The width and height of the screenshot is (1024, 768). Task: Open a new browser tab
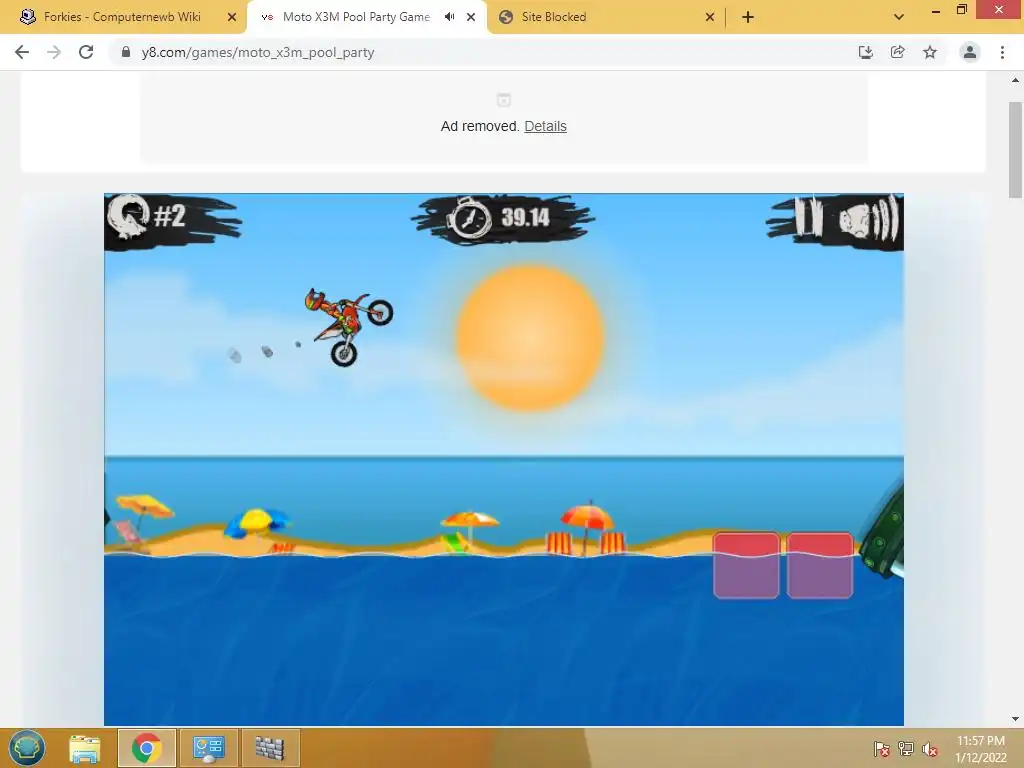tap(748, 17)
